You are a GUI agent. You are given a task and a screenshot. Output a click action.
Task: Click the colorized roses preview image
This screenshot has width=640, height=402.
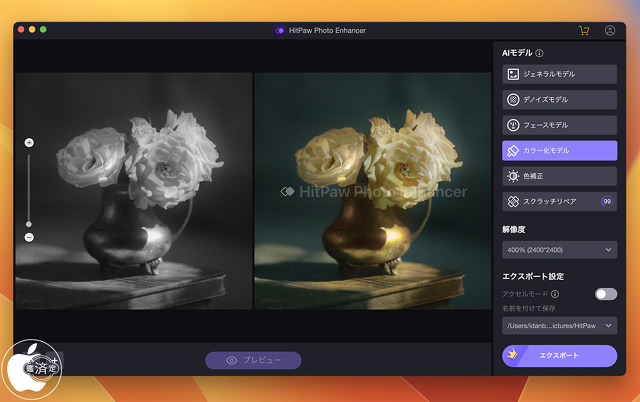tap(373, 191)
